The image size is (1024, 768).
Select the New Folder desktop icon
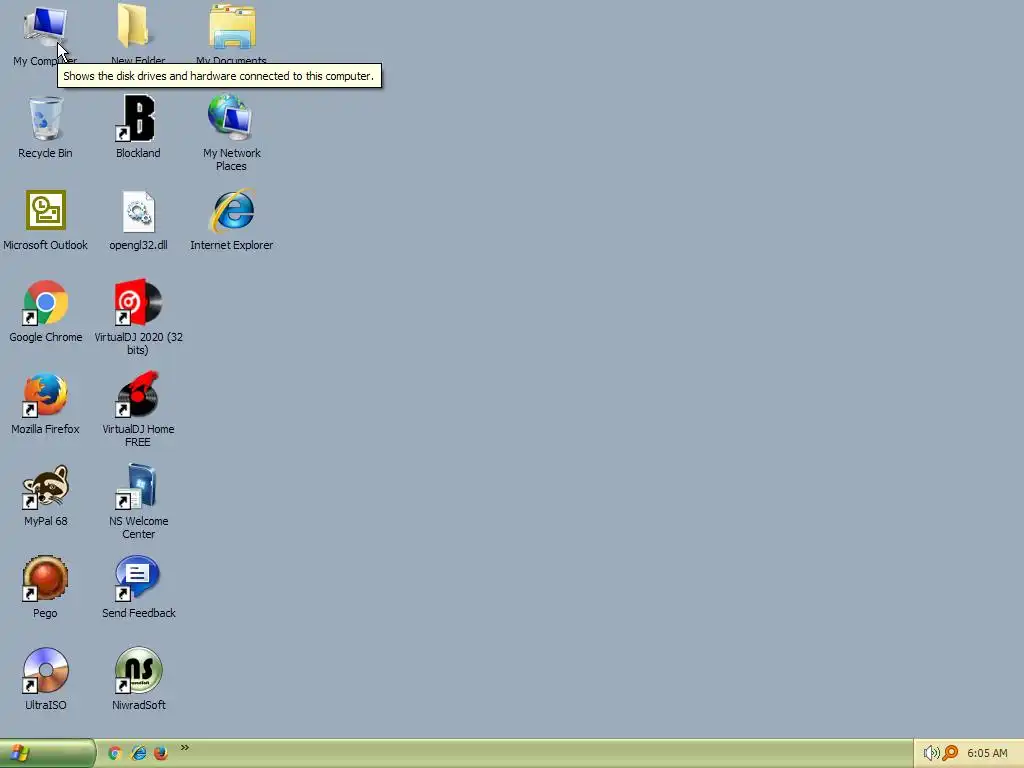(x=138, y=27)
